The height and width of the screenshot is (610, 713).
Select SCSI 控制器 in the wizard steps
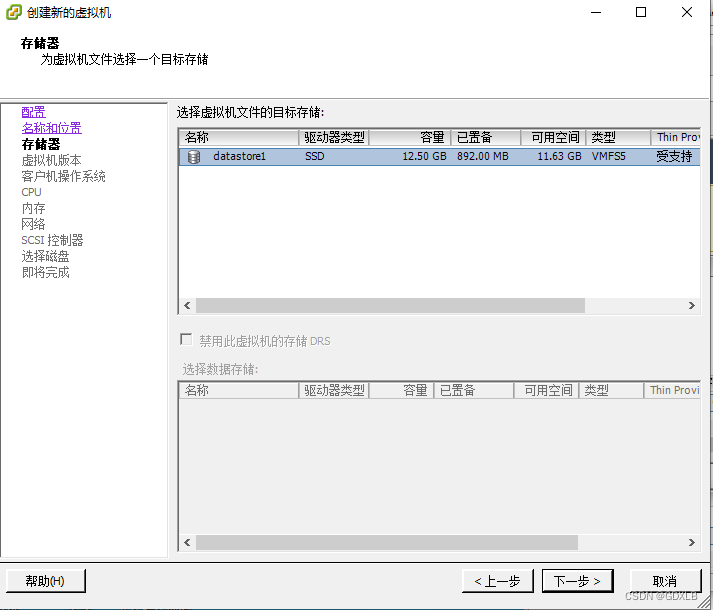pos(52,240)
